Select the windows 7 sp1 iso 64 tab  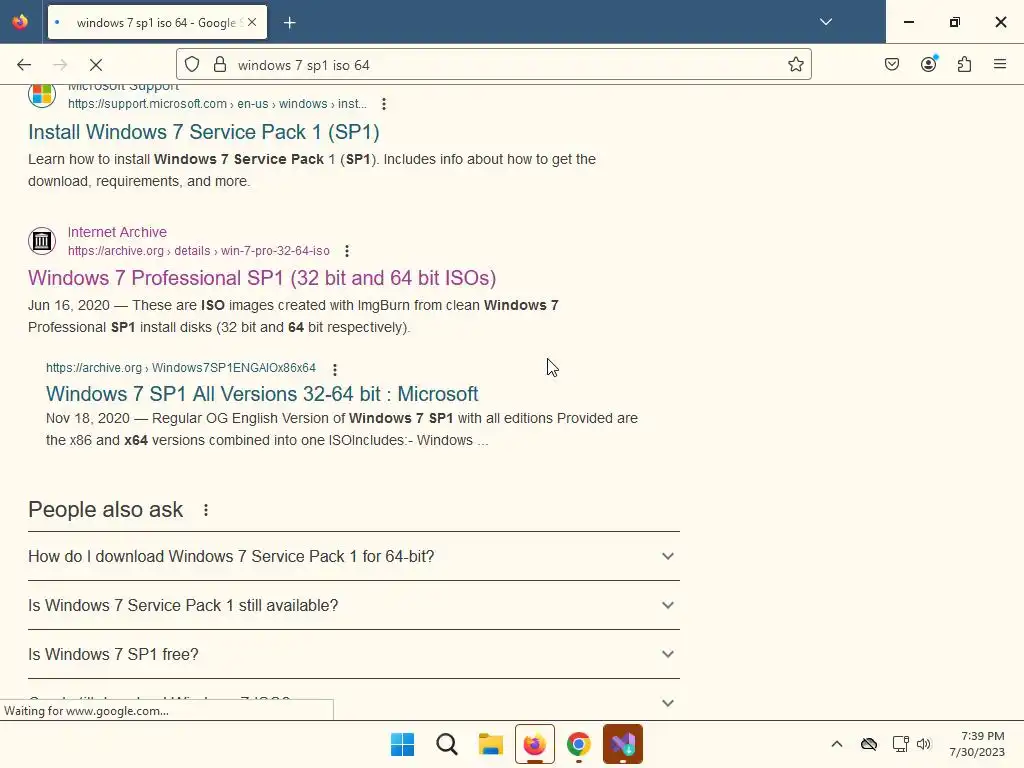coord(157,23)
